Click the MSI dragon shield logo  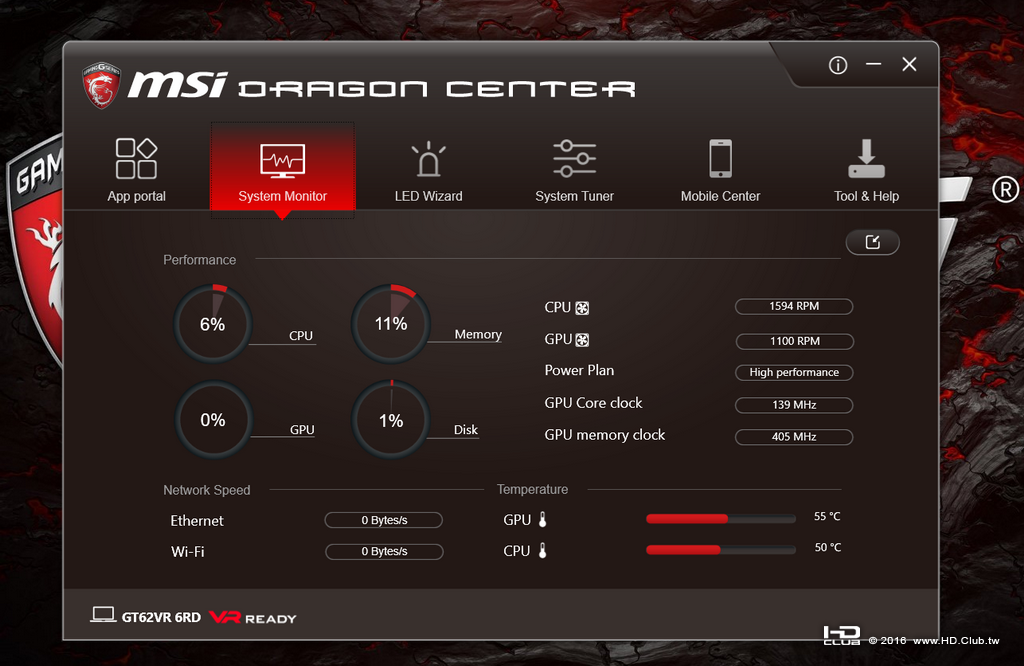[x=101, y=85]
